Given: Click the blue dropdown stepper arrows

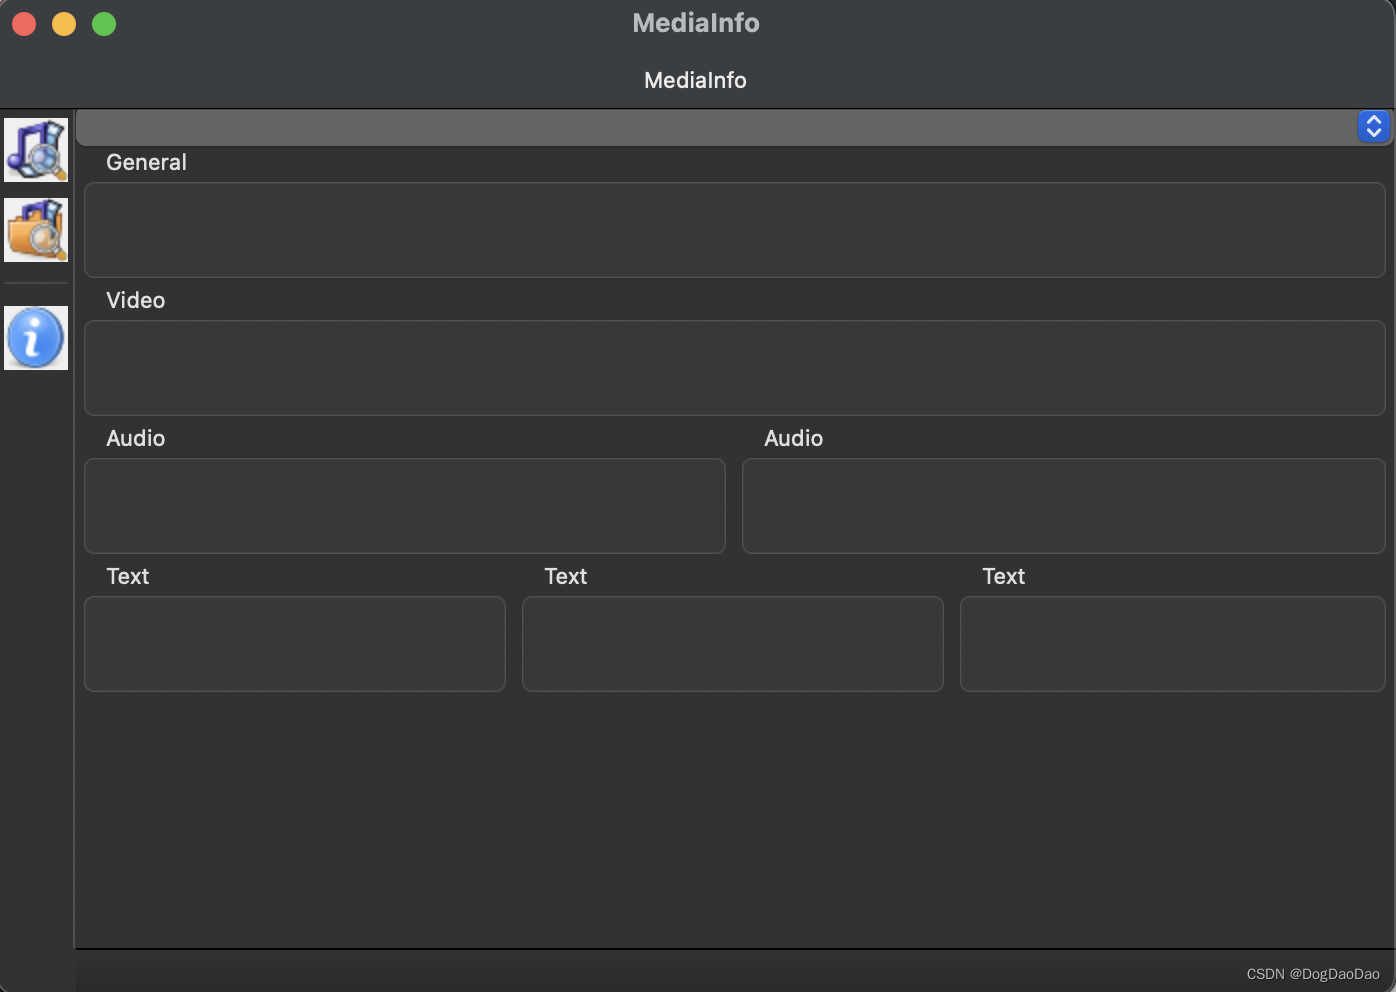Looking at the screenshot, I should click(x=1373, y=127).
